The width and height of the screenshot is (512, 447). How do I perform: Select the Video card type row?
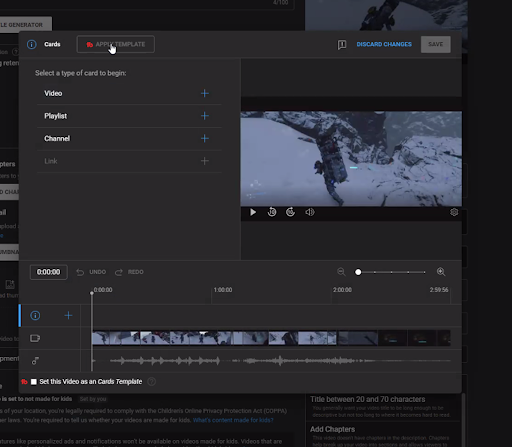tap(129, 93)
